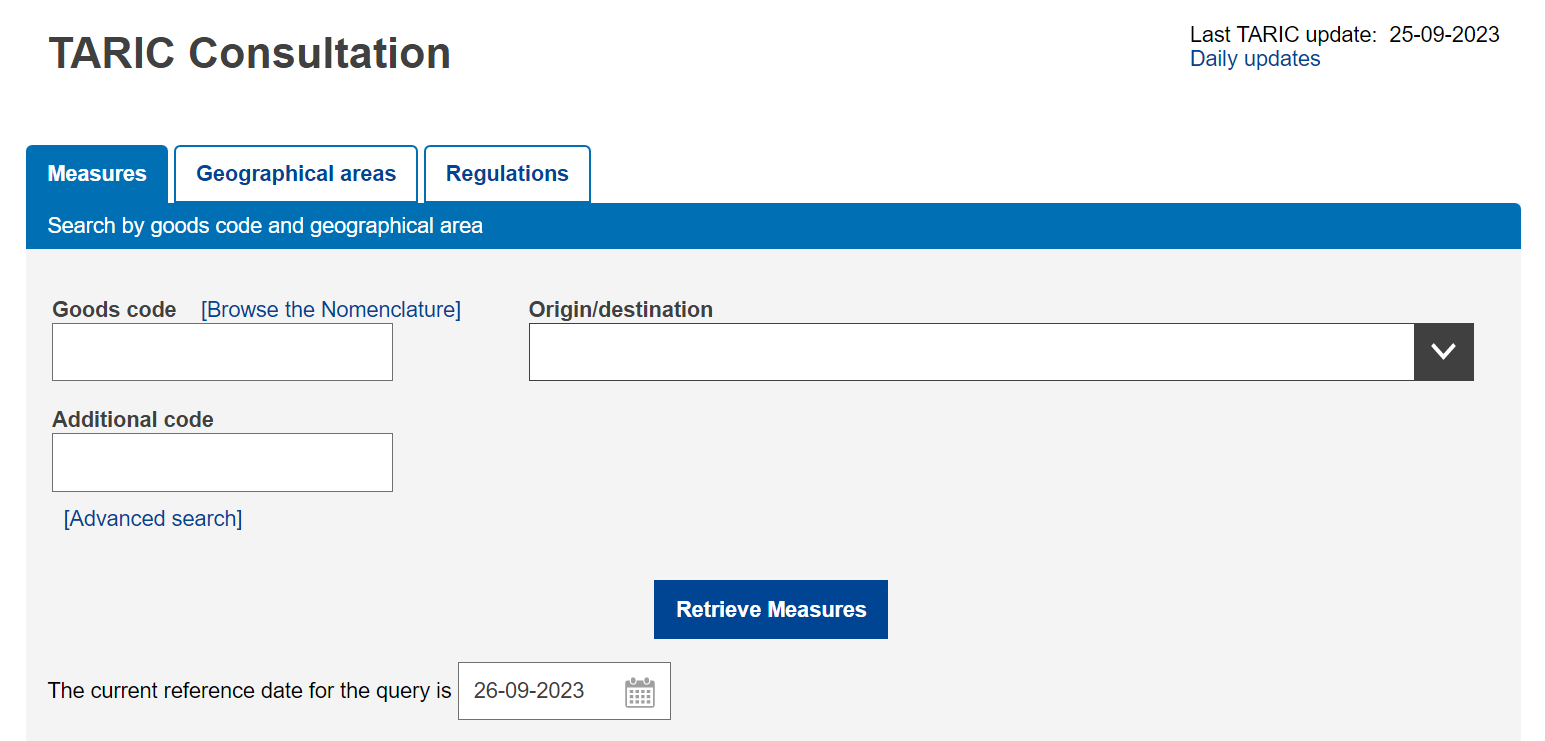Click into the Additional code field
This screenshot has height=741, width=1545.
(x=222, y=462)
